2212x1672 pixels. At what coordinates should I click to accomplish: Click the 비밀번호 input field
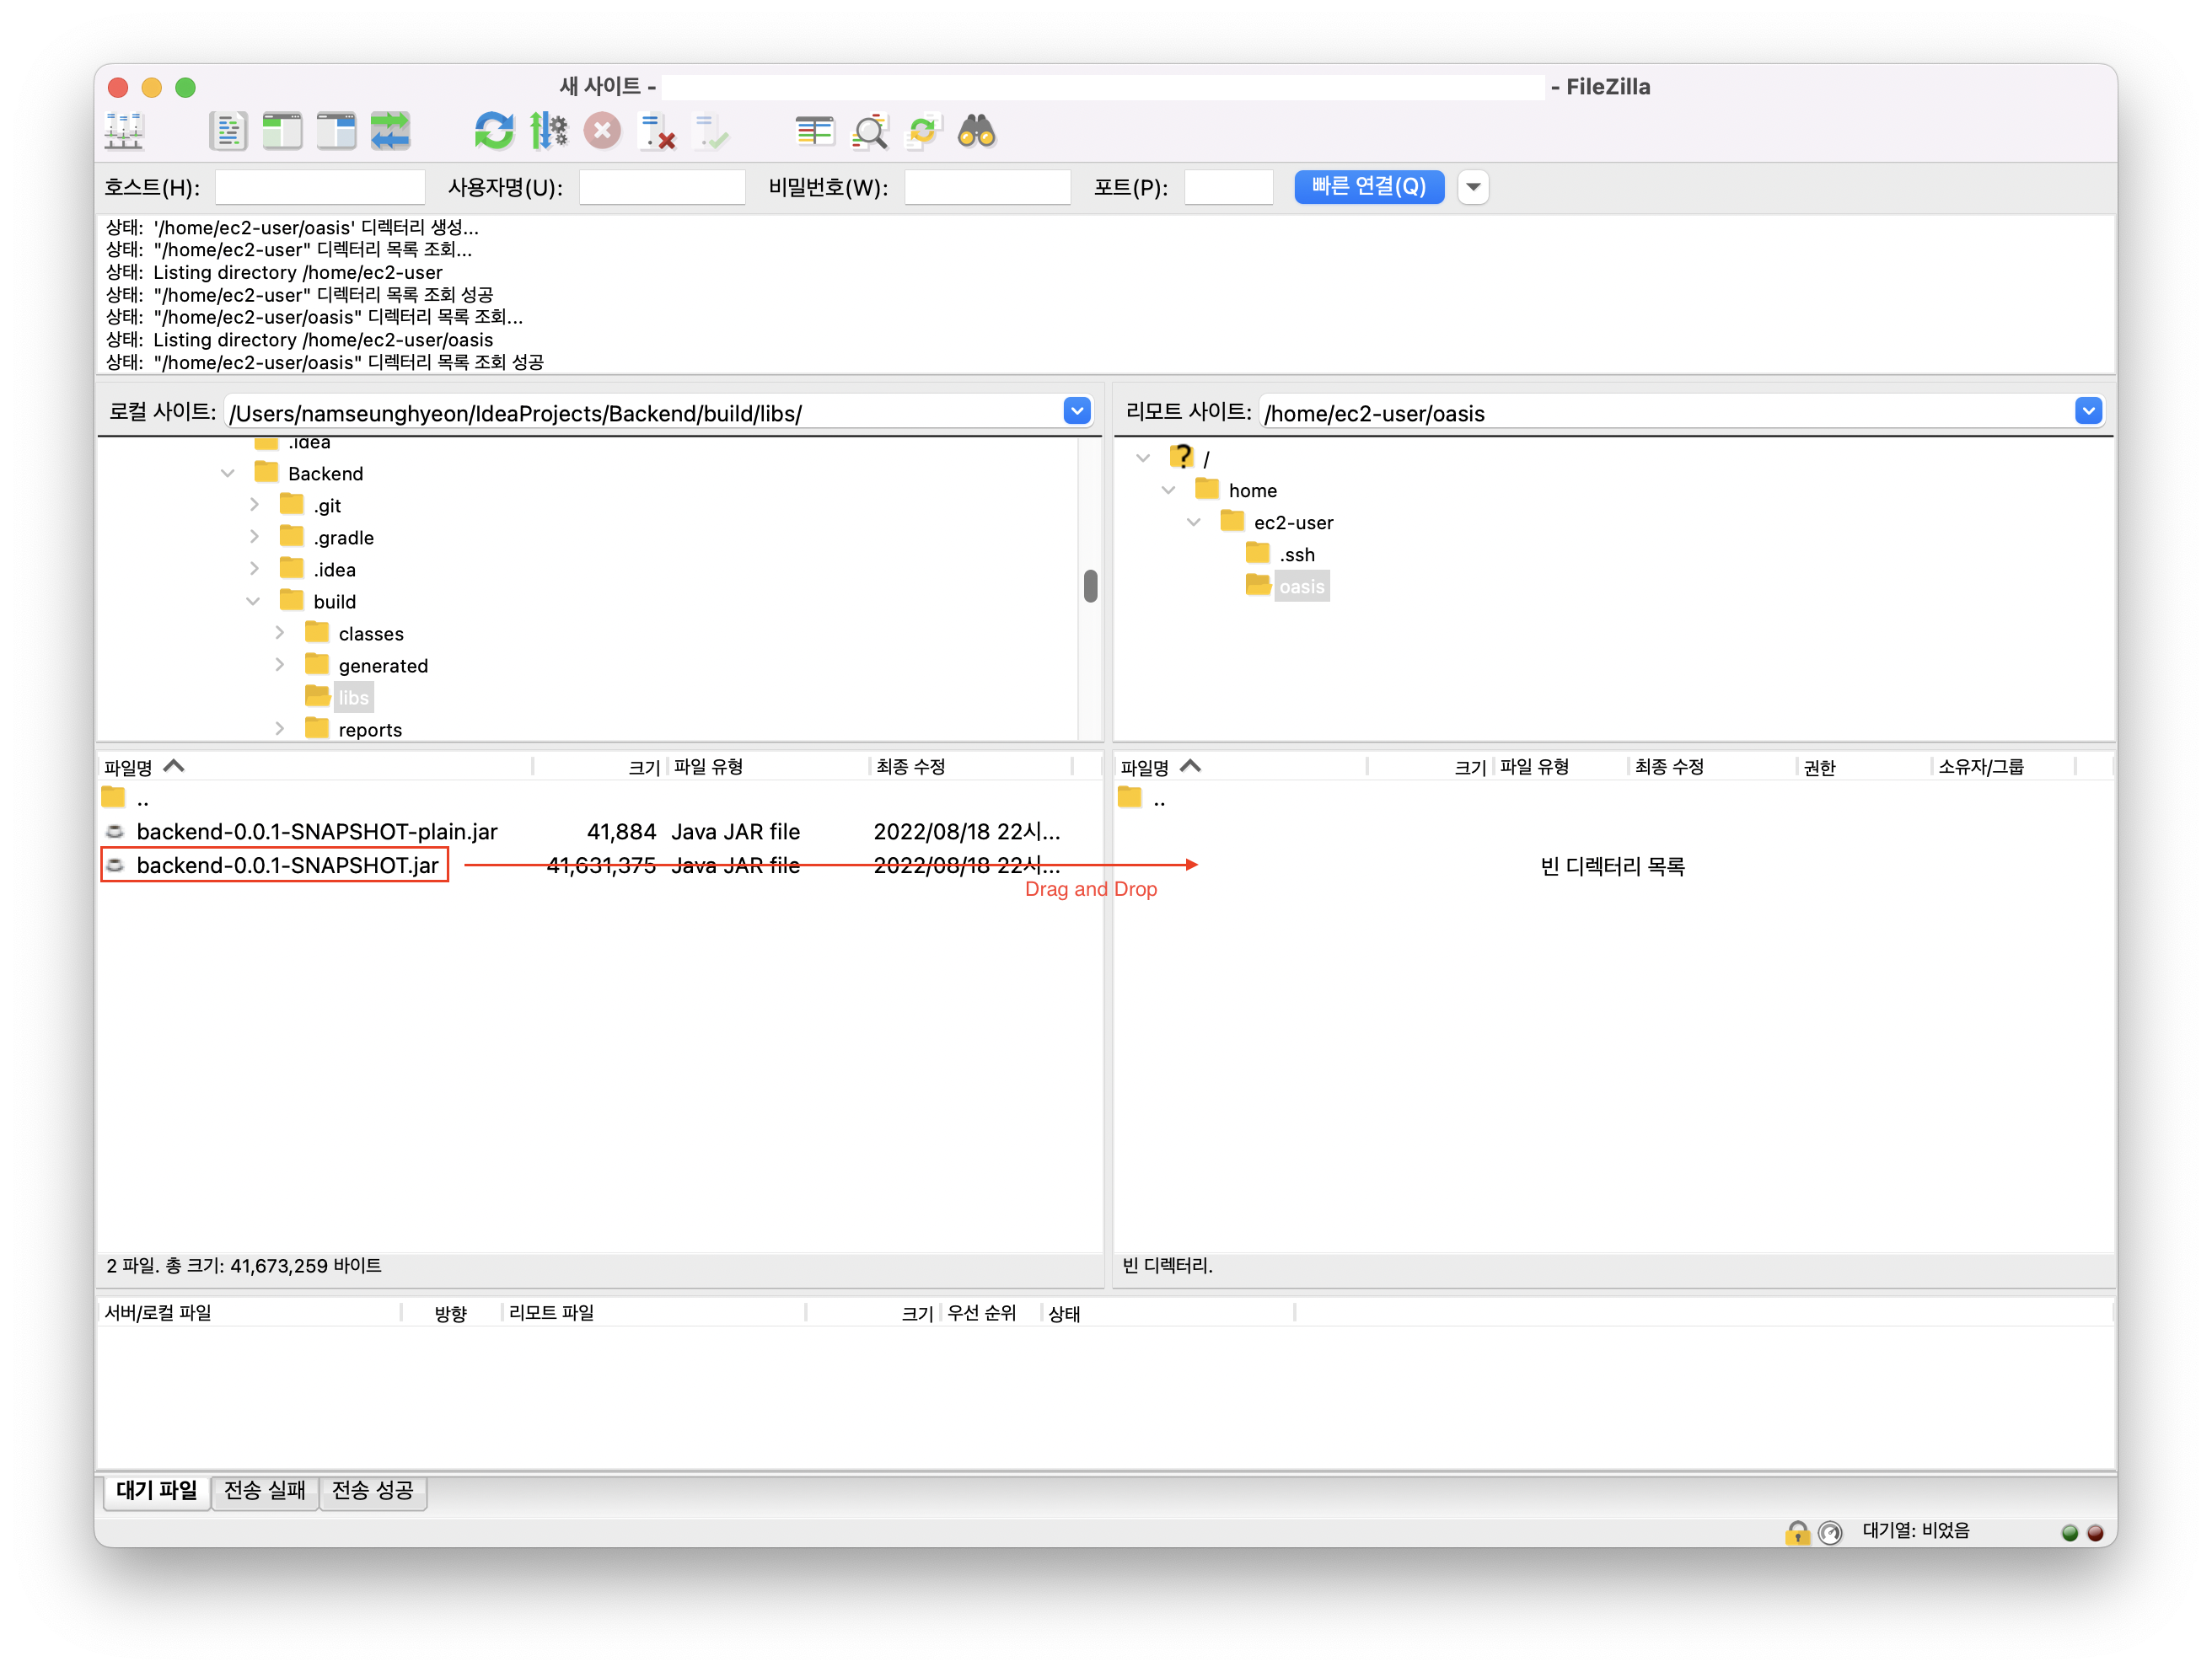987,187
